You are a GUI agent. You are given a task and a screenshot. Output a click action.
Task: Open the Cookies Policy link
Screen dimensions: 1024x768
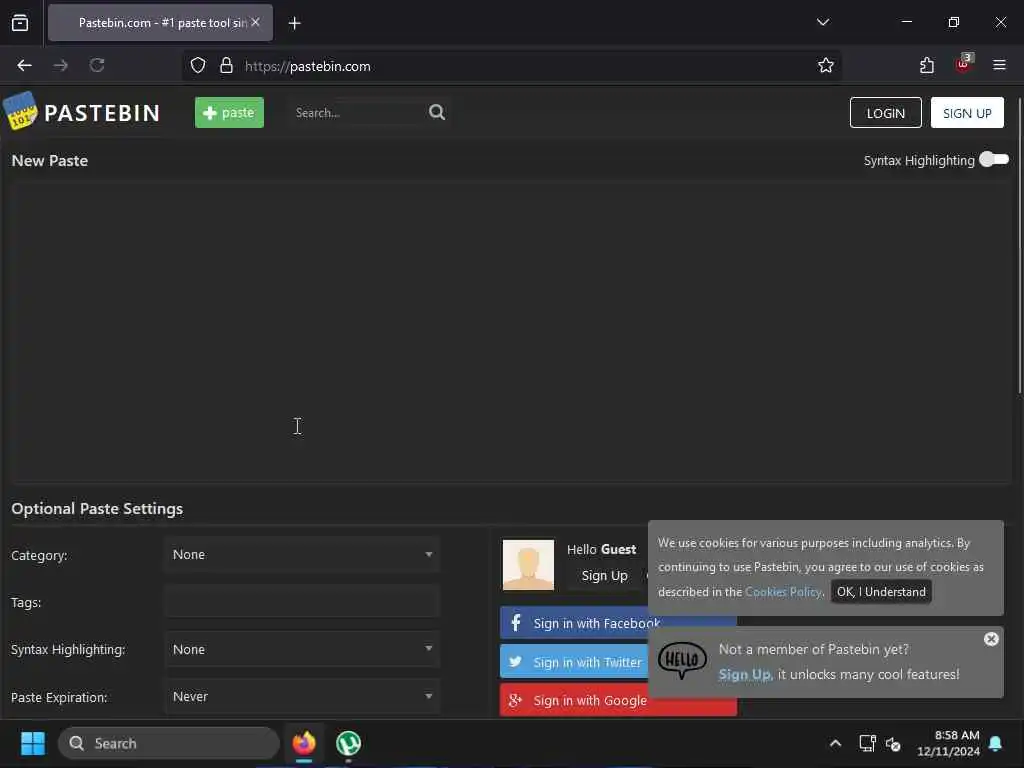click(783, 592)
